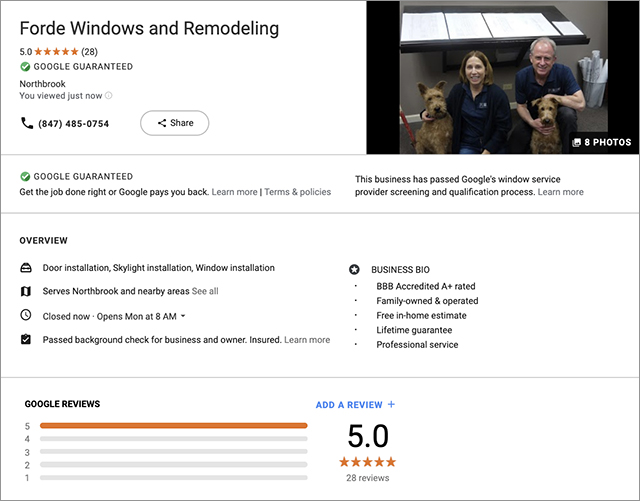Click the 'Northbrook' location text

[42, 84]
